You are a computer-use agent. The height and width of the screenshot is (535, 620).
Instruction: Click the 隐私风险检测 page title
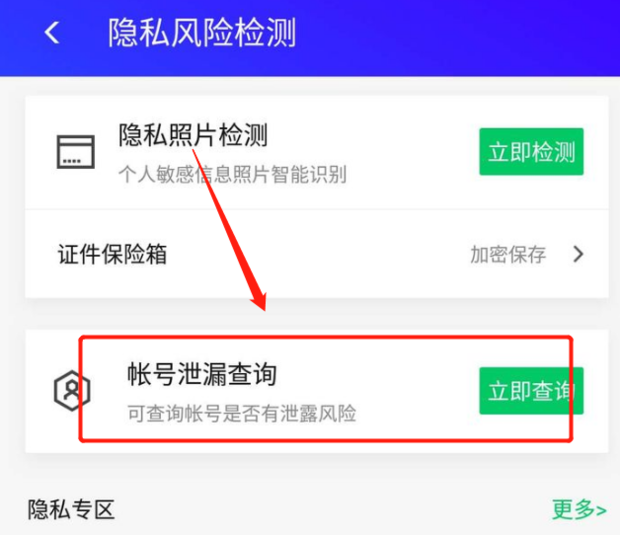point(202,32)
